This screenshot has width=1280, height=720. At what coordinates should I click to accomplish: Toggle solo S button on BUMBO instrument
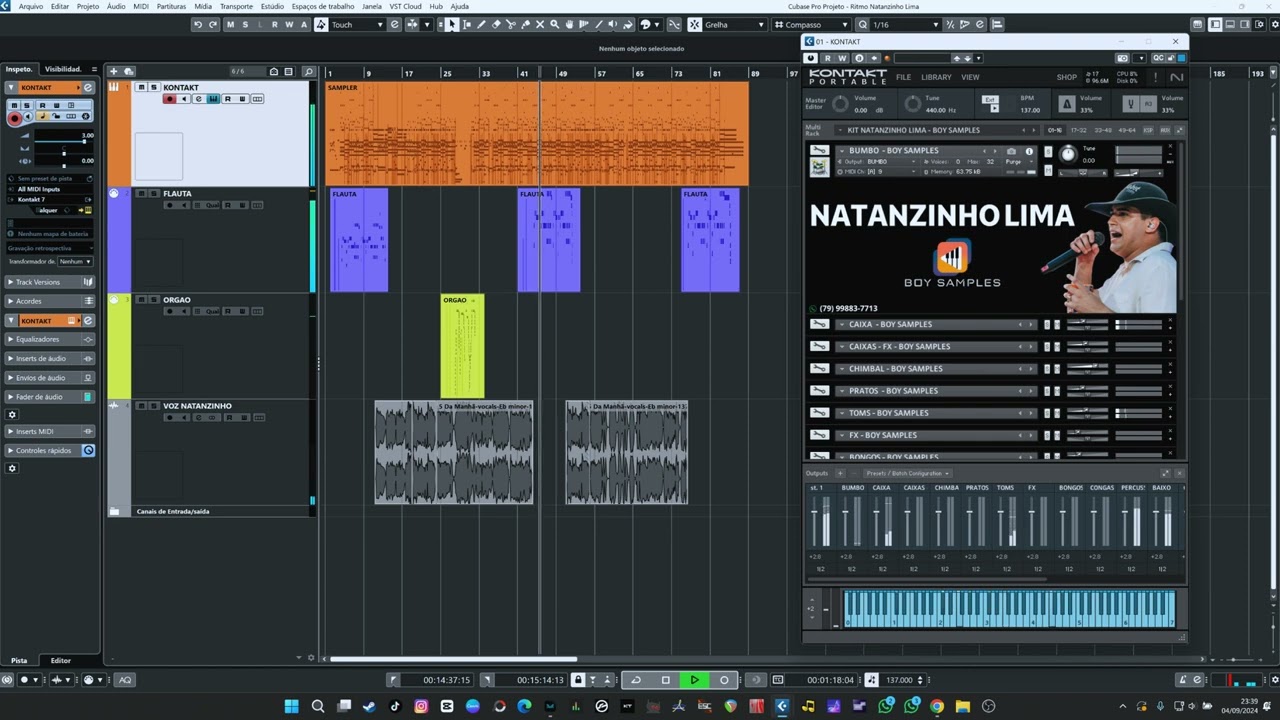(x=1049, y=151)
